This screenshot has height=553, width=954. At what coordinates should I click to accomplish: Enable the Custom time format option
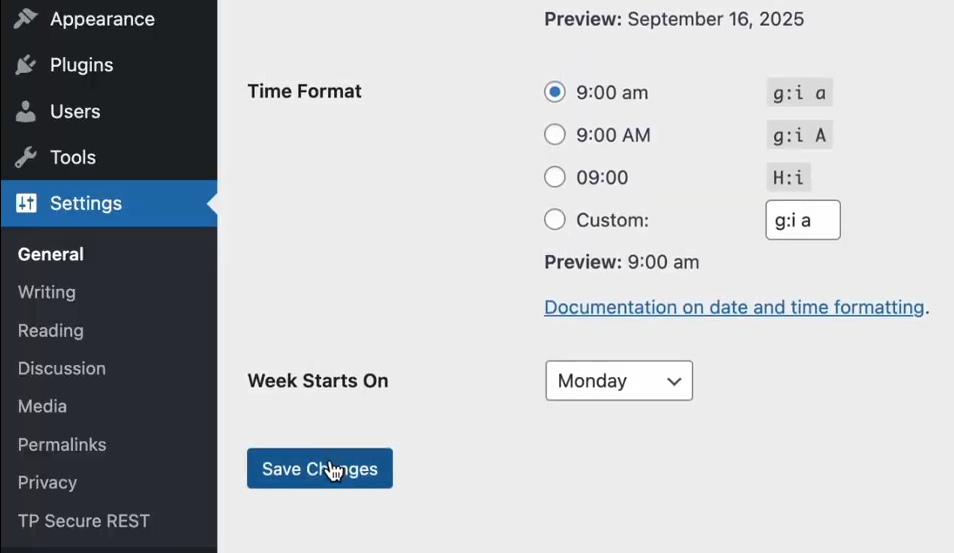click(x=555, y=219)
